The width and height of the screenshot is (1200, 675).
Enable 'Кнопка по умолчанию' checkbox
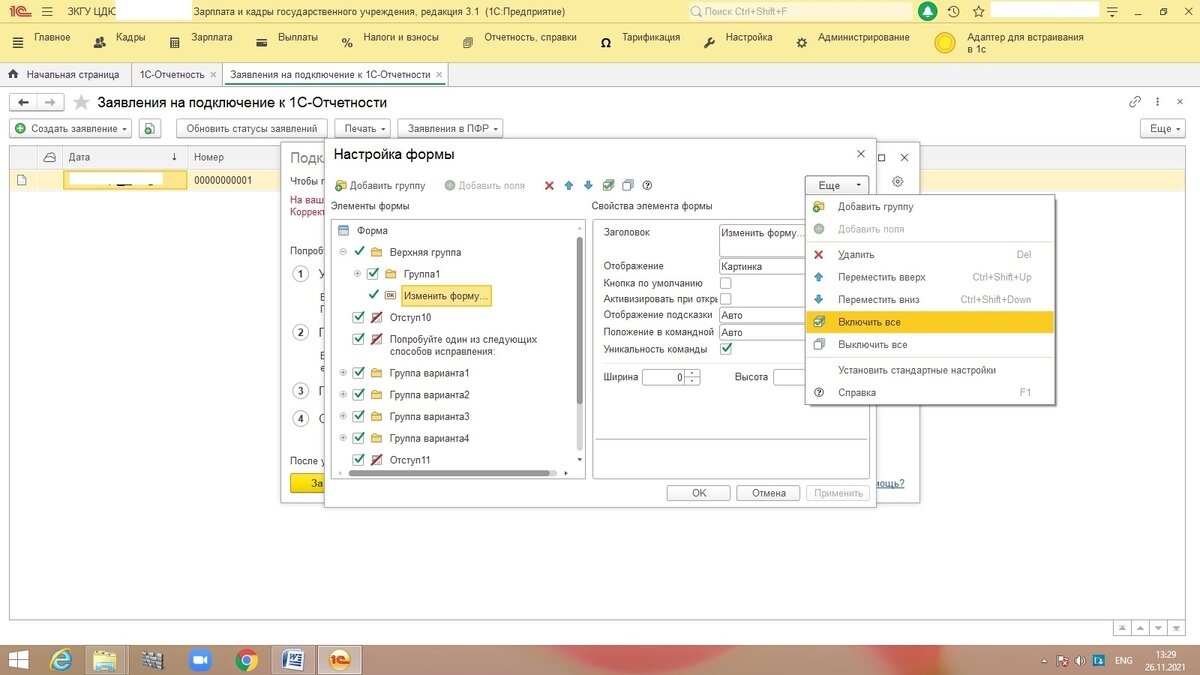click(726, 283)
